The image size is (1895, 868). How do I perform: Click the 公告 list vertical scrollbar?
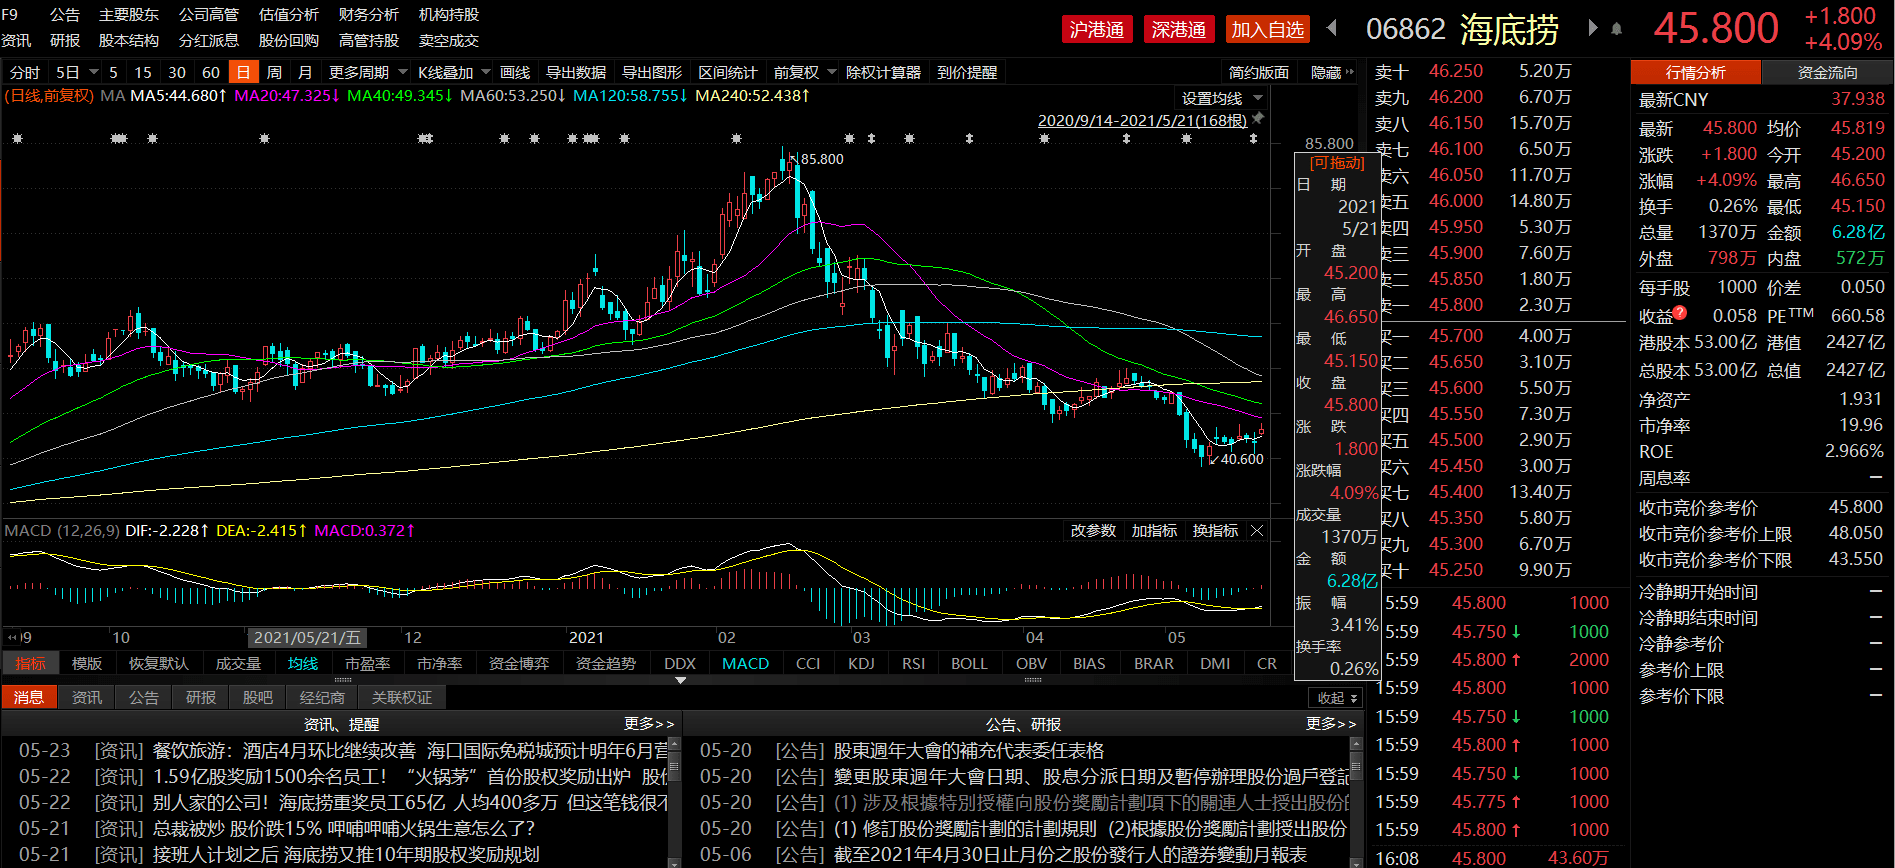(x=1356, y=802)
